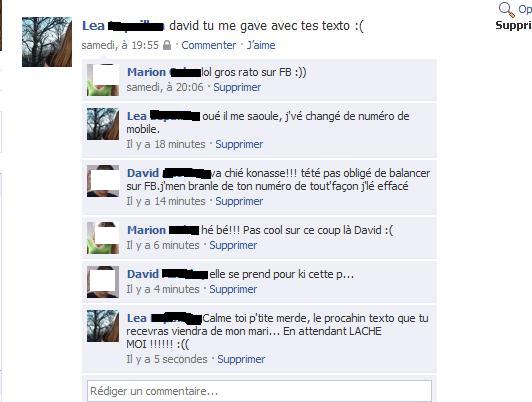Click Supprimer on David's 14 minutes comment

239,201
